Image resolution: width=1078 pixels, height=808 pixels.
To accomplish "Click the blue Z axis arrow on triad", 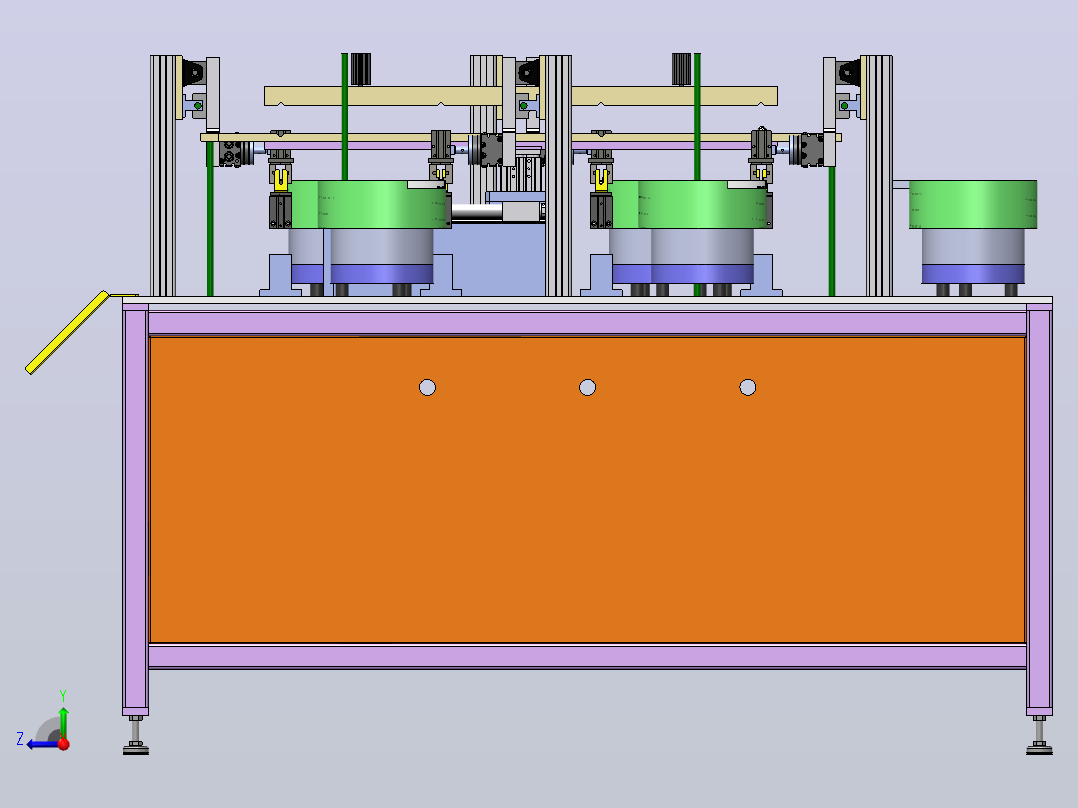I will [41, 744].
